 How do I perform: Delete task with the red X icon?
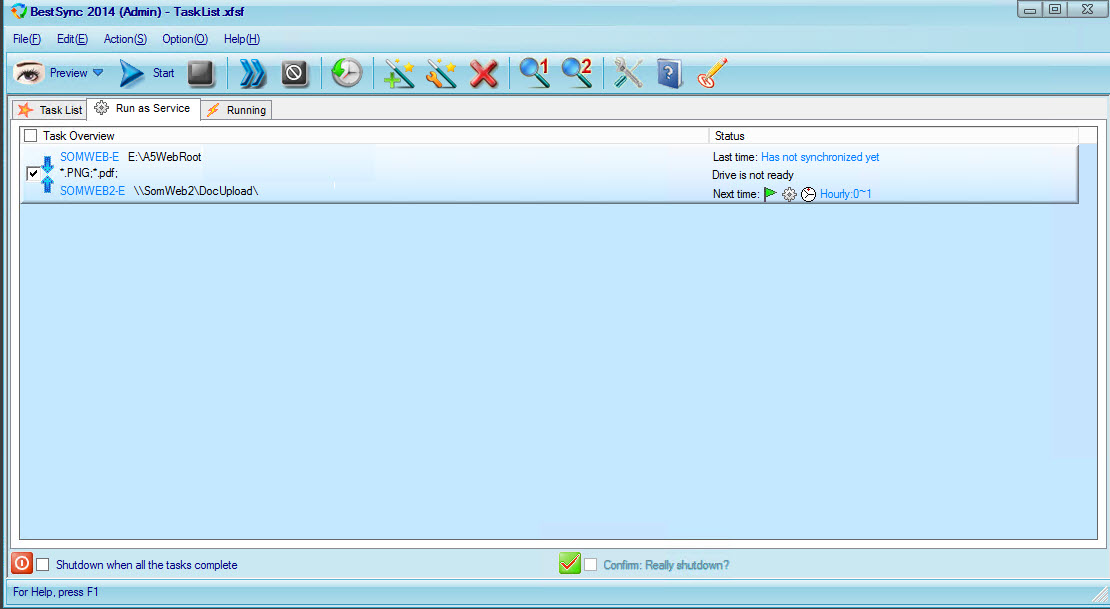[x=484, y=74]
